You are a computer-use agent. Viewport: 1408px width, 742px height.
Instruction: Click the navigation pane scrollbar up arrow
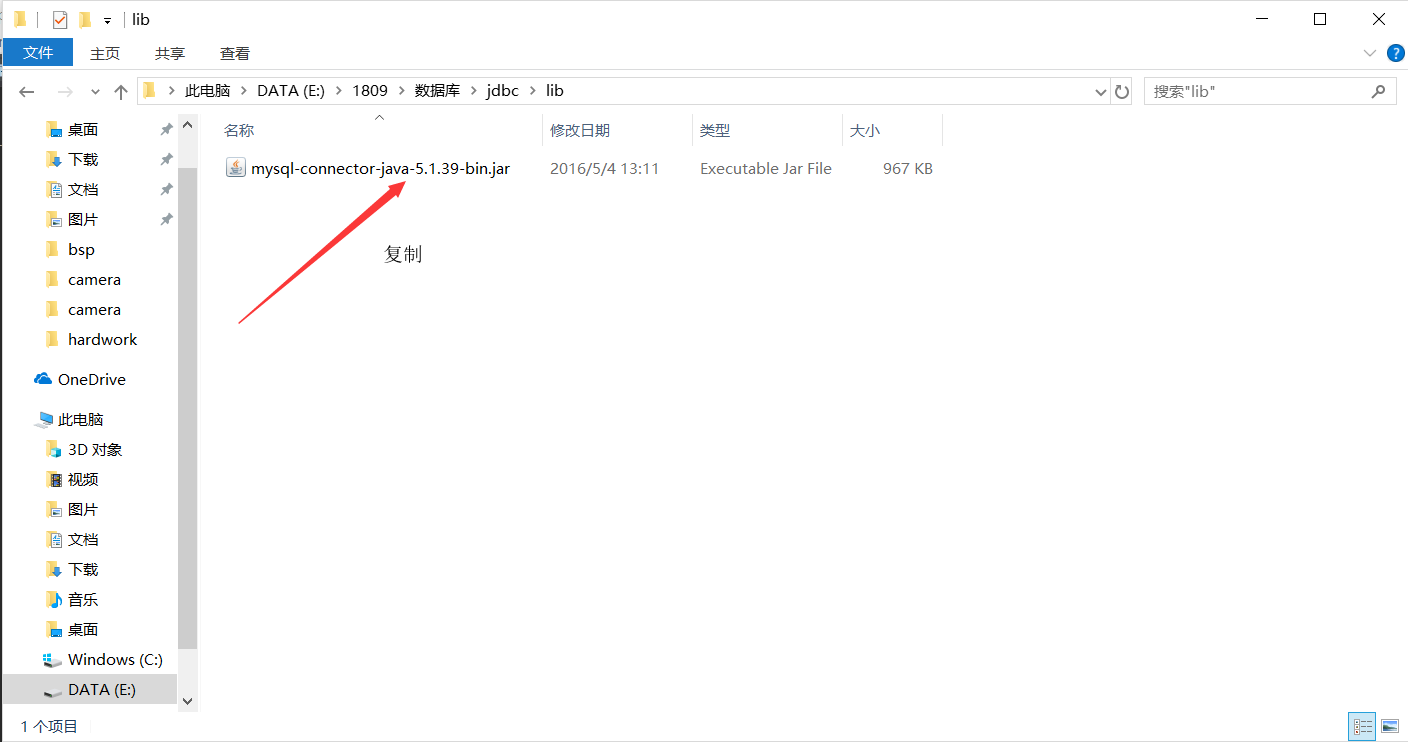pyautogui.click(x=188, y=126)
